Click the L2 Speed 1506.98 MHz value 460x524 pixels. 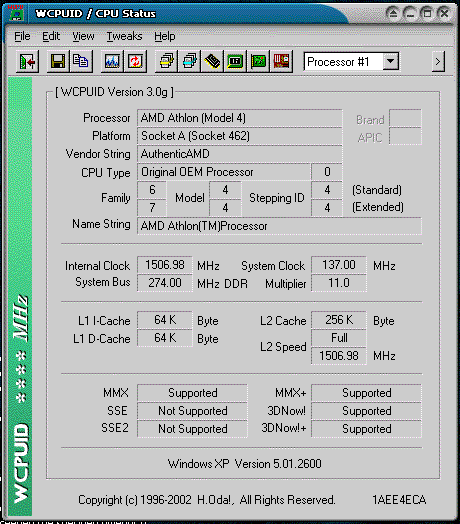pyautogui.click(x=339, y=356)
